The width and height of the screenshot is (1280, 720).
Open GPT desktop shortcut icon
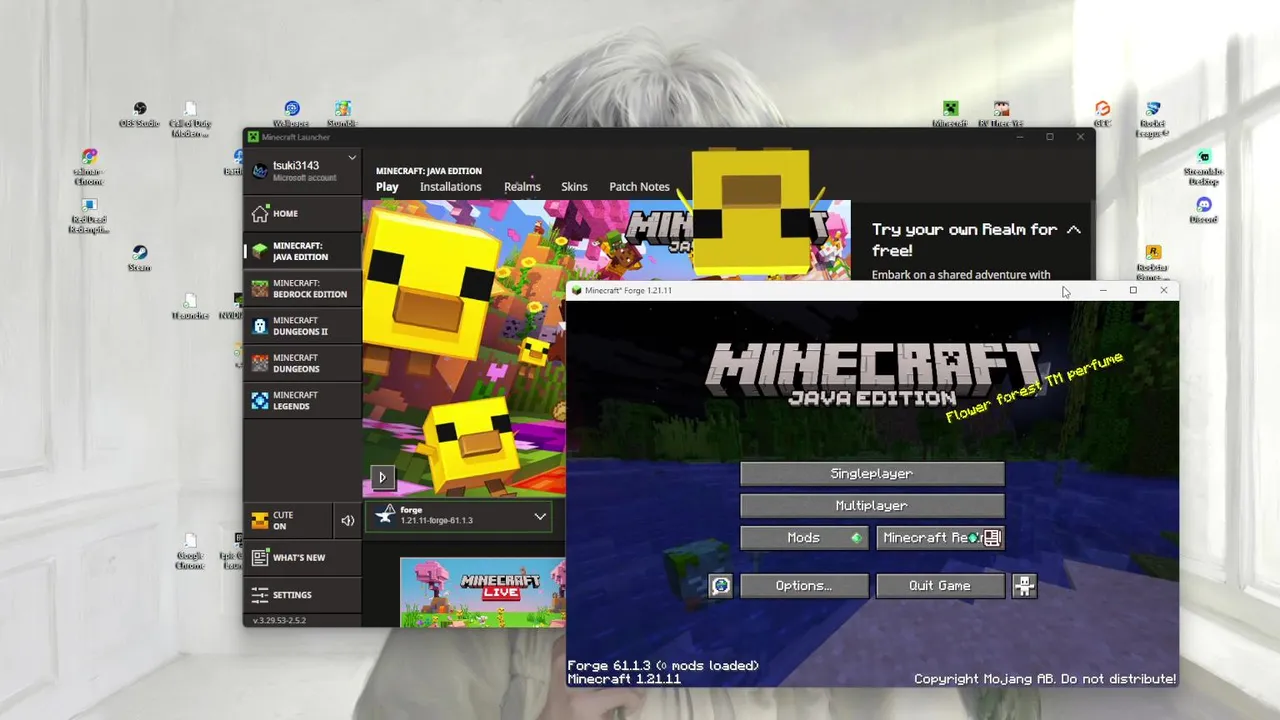pos(1102,114)
